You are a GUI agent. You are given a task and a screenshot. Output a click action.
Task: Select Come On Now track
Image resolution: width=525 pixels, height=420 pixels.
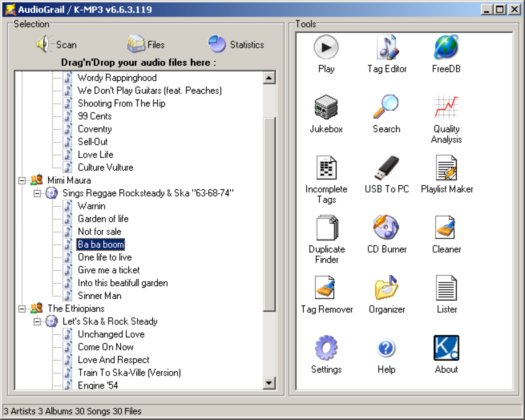point(105,347)
